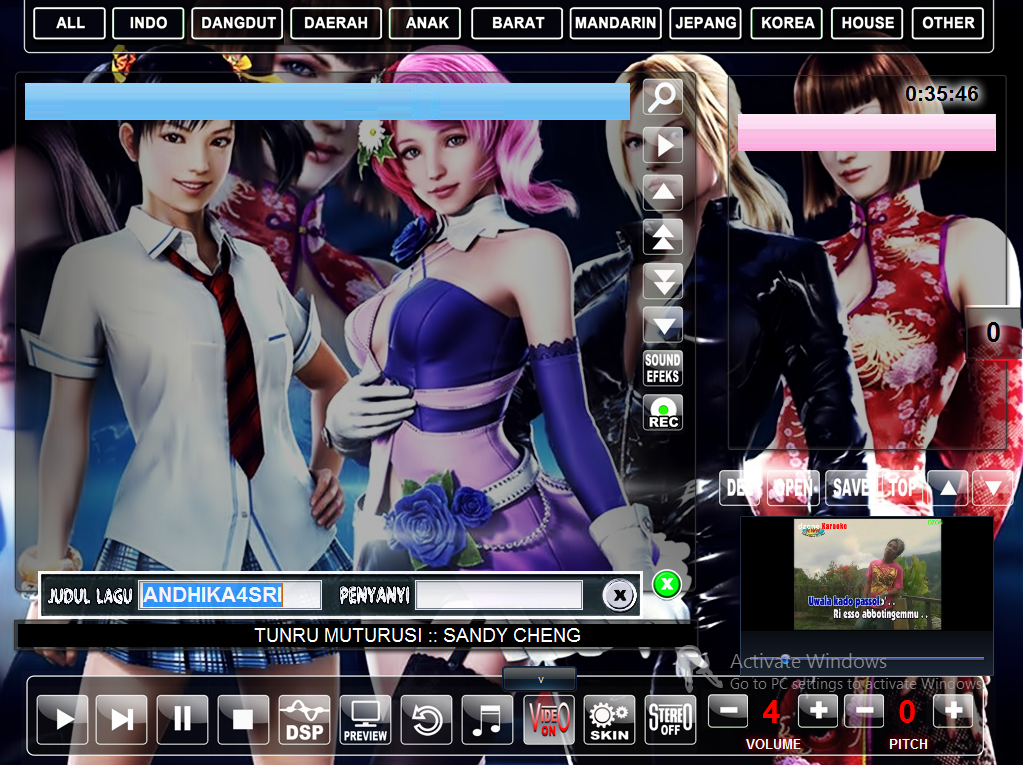
Task: Toggle STEREO OFF button
Action: tap(670, 719)
